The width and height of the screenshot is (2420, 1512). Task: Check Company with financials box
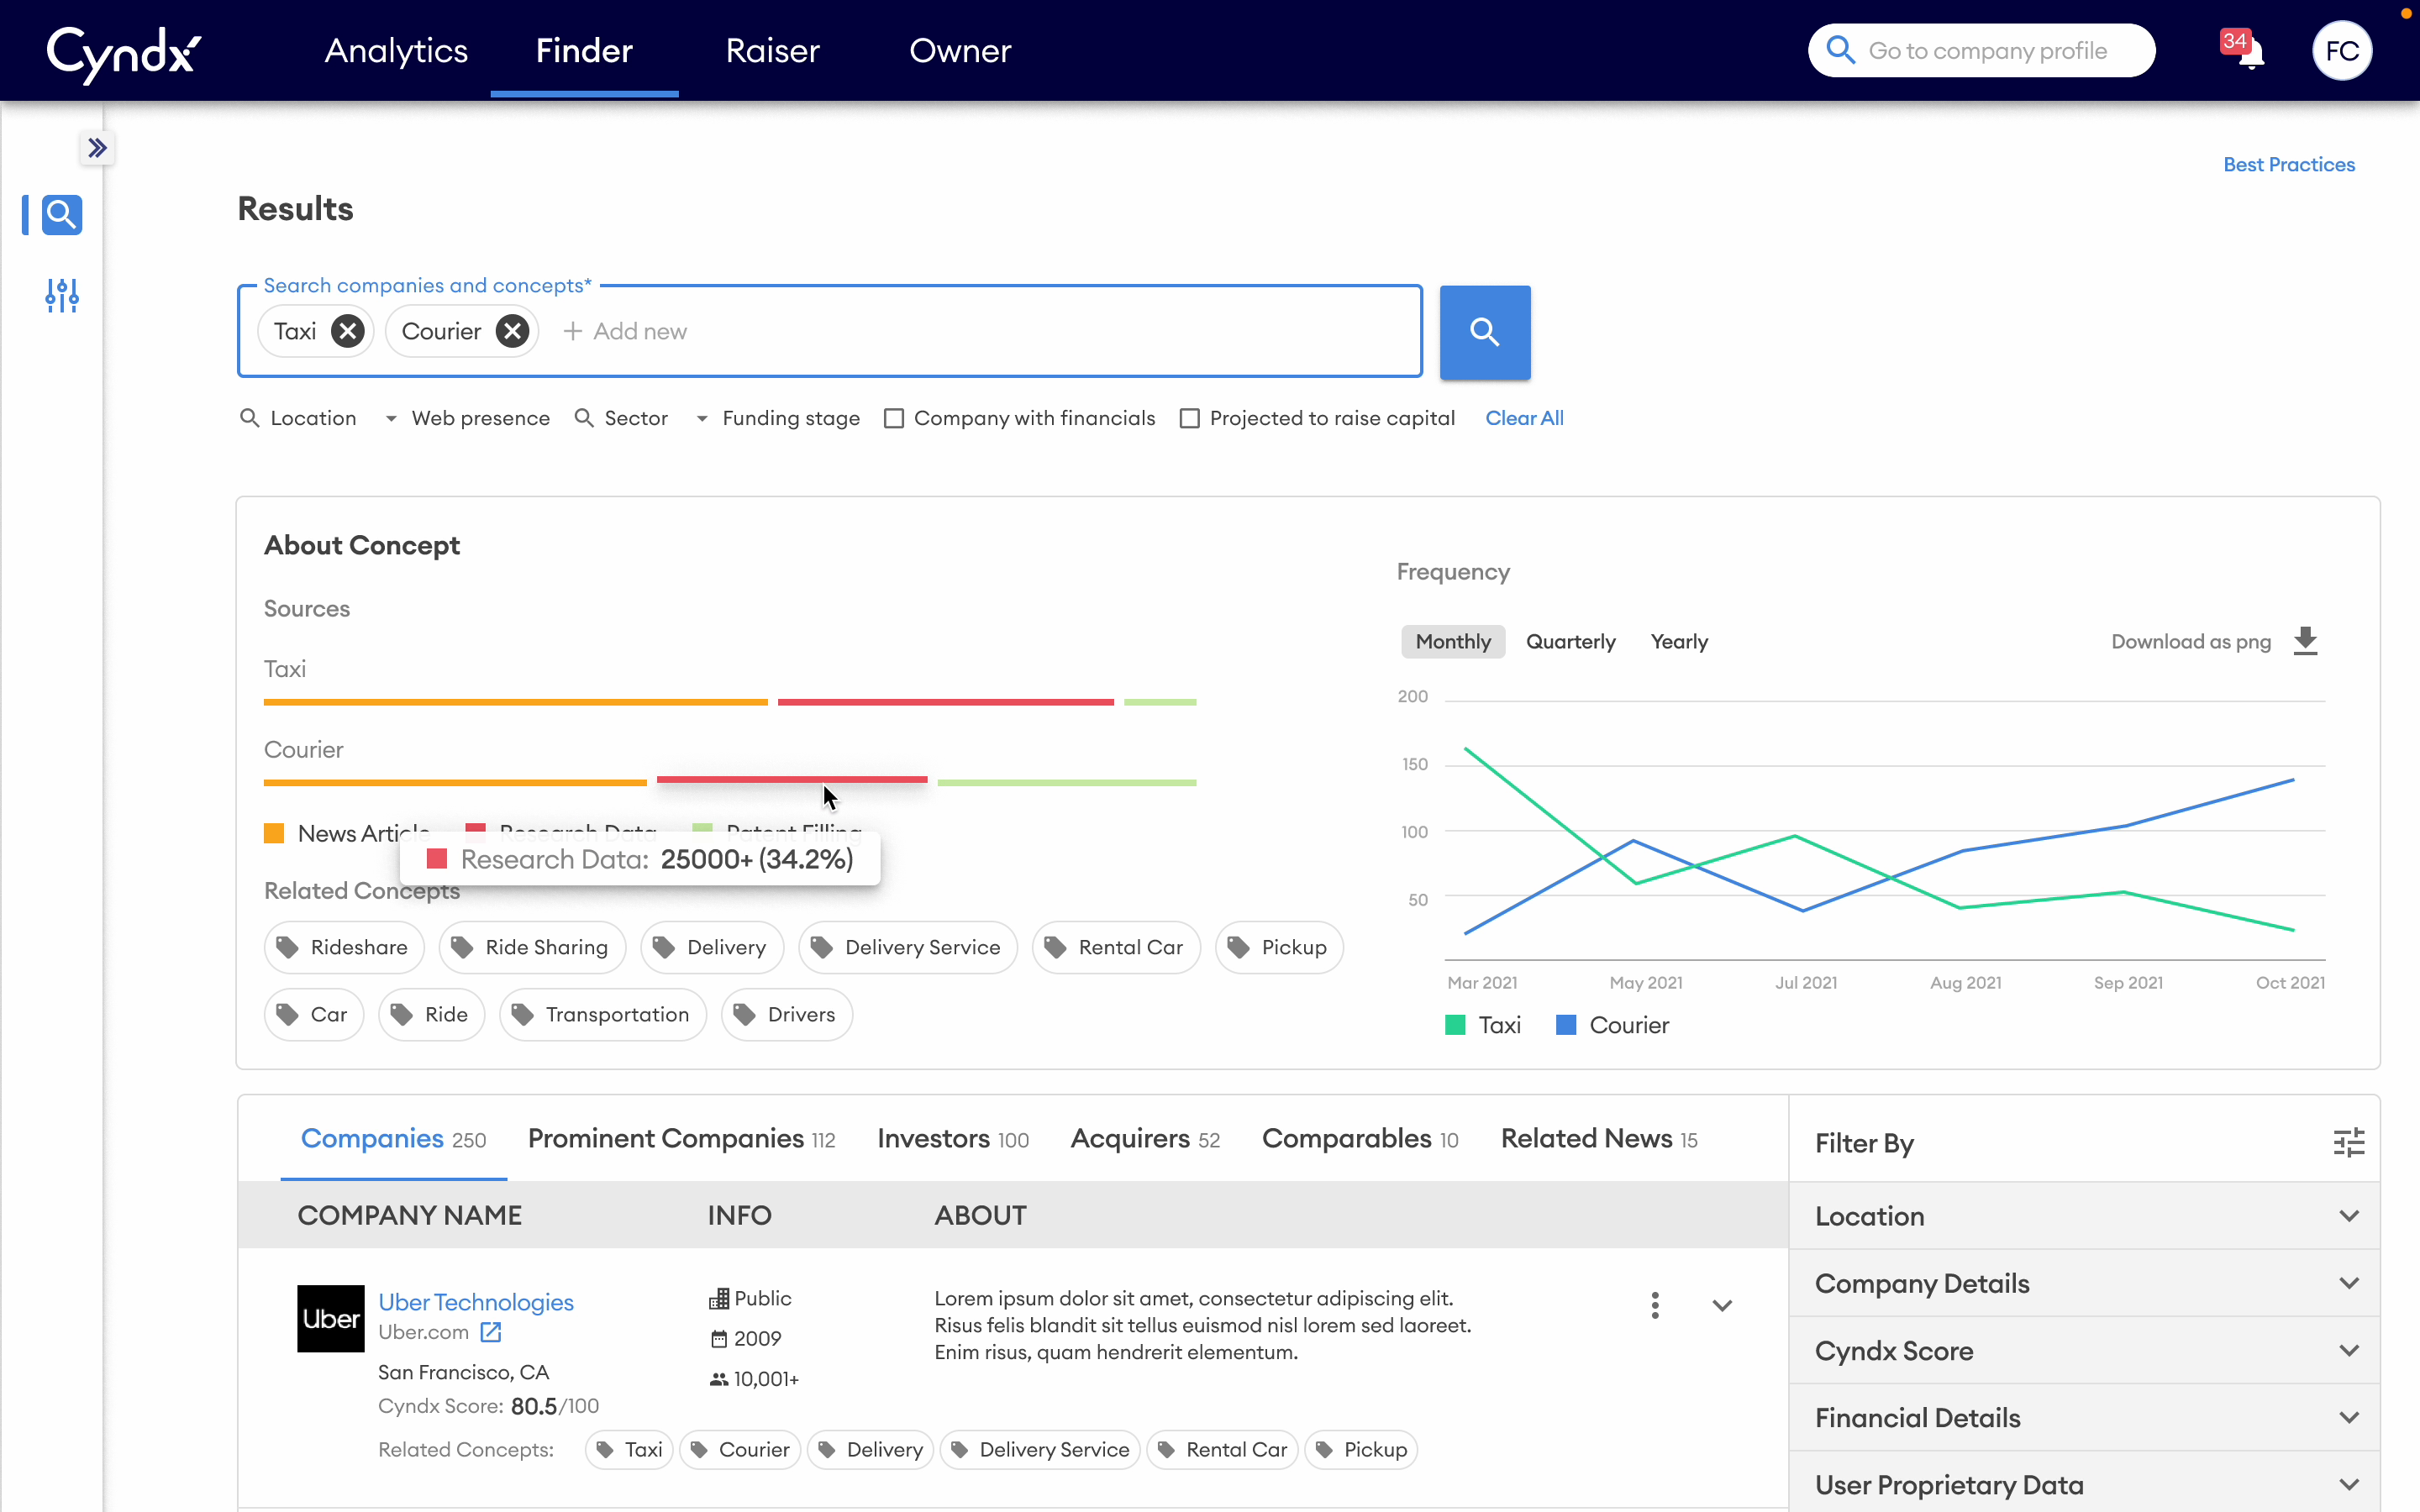click(x=893, y=418)
